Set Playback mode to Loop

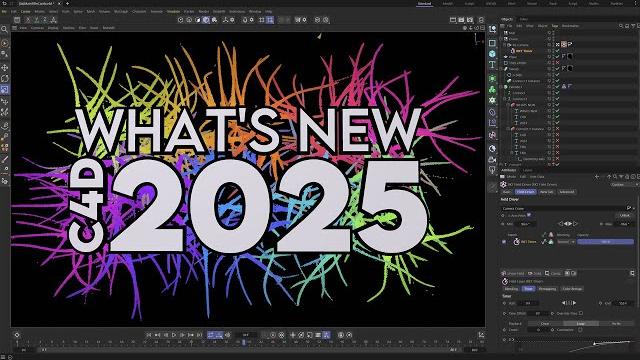(580, 323)
